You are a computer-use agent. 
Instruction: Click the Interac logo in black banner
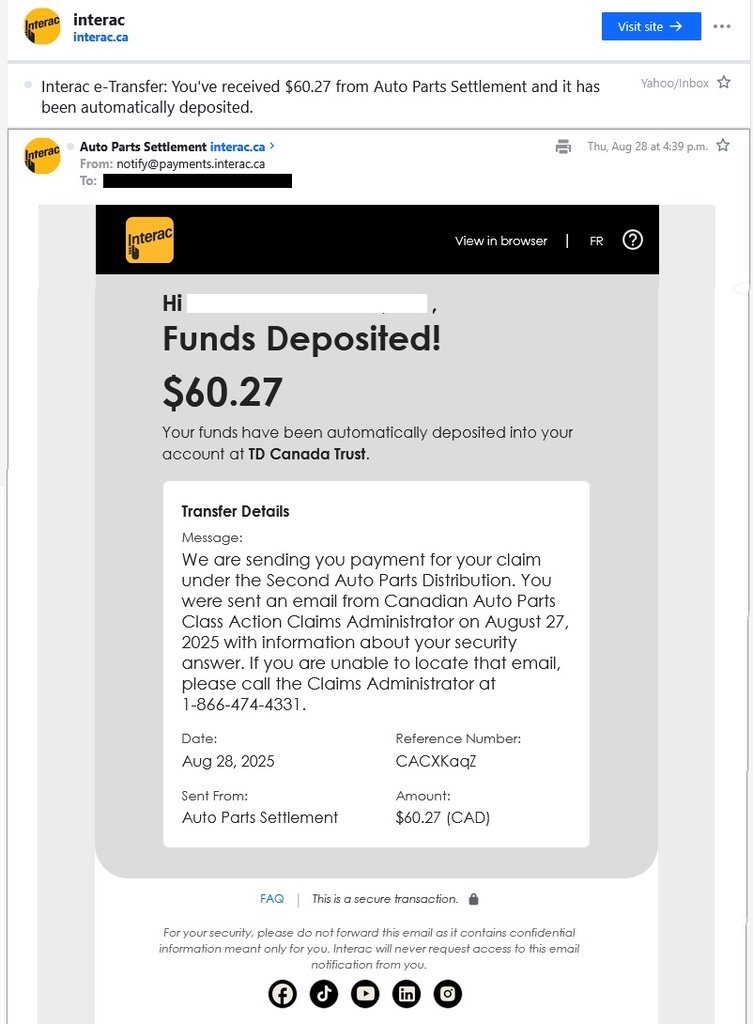coord(149,240)
